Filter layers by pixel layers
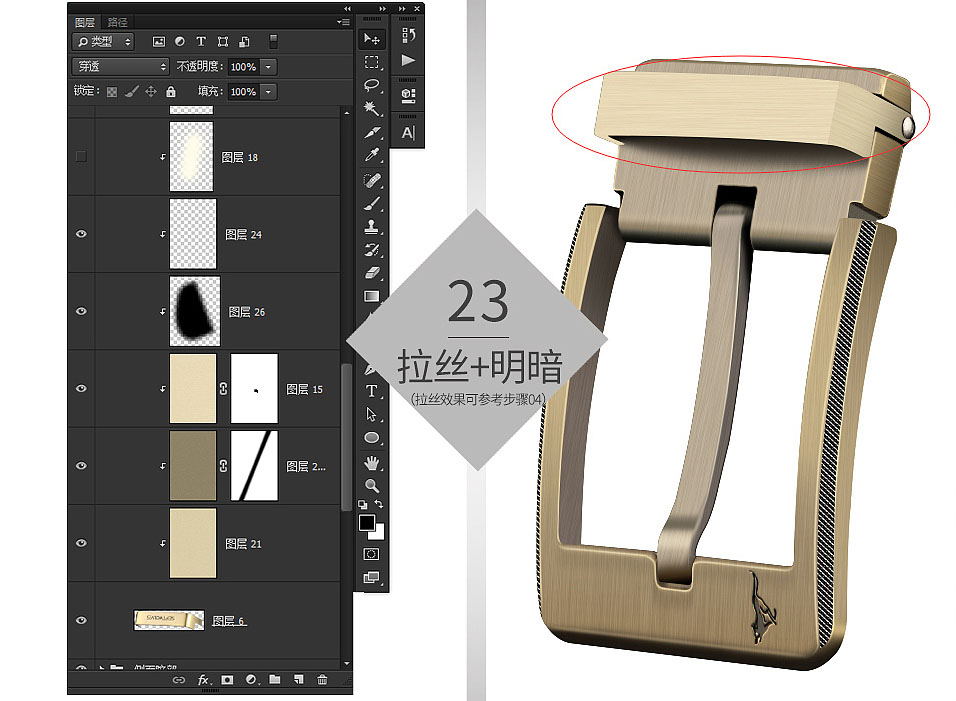This screenshot has height=701, width=956. pos(159,41)
